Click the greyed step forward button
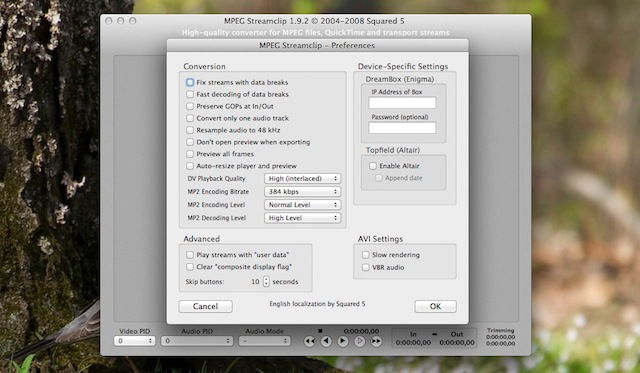 [x=360, y=341]
